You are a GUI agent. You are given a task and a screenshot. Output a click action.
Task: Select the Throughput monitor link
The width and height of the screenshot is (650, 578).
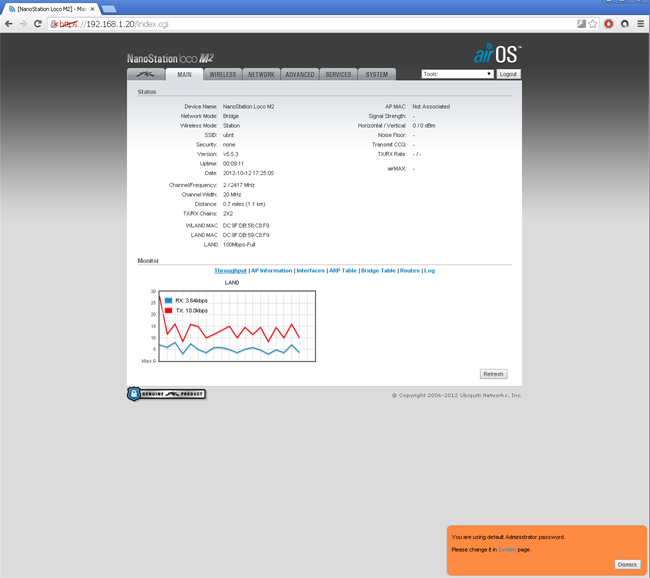point(230,271)
